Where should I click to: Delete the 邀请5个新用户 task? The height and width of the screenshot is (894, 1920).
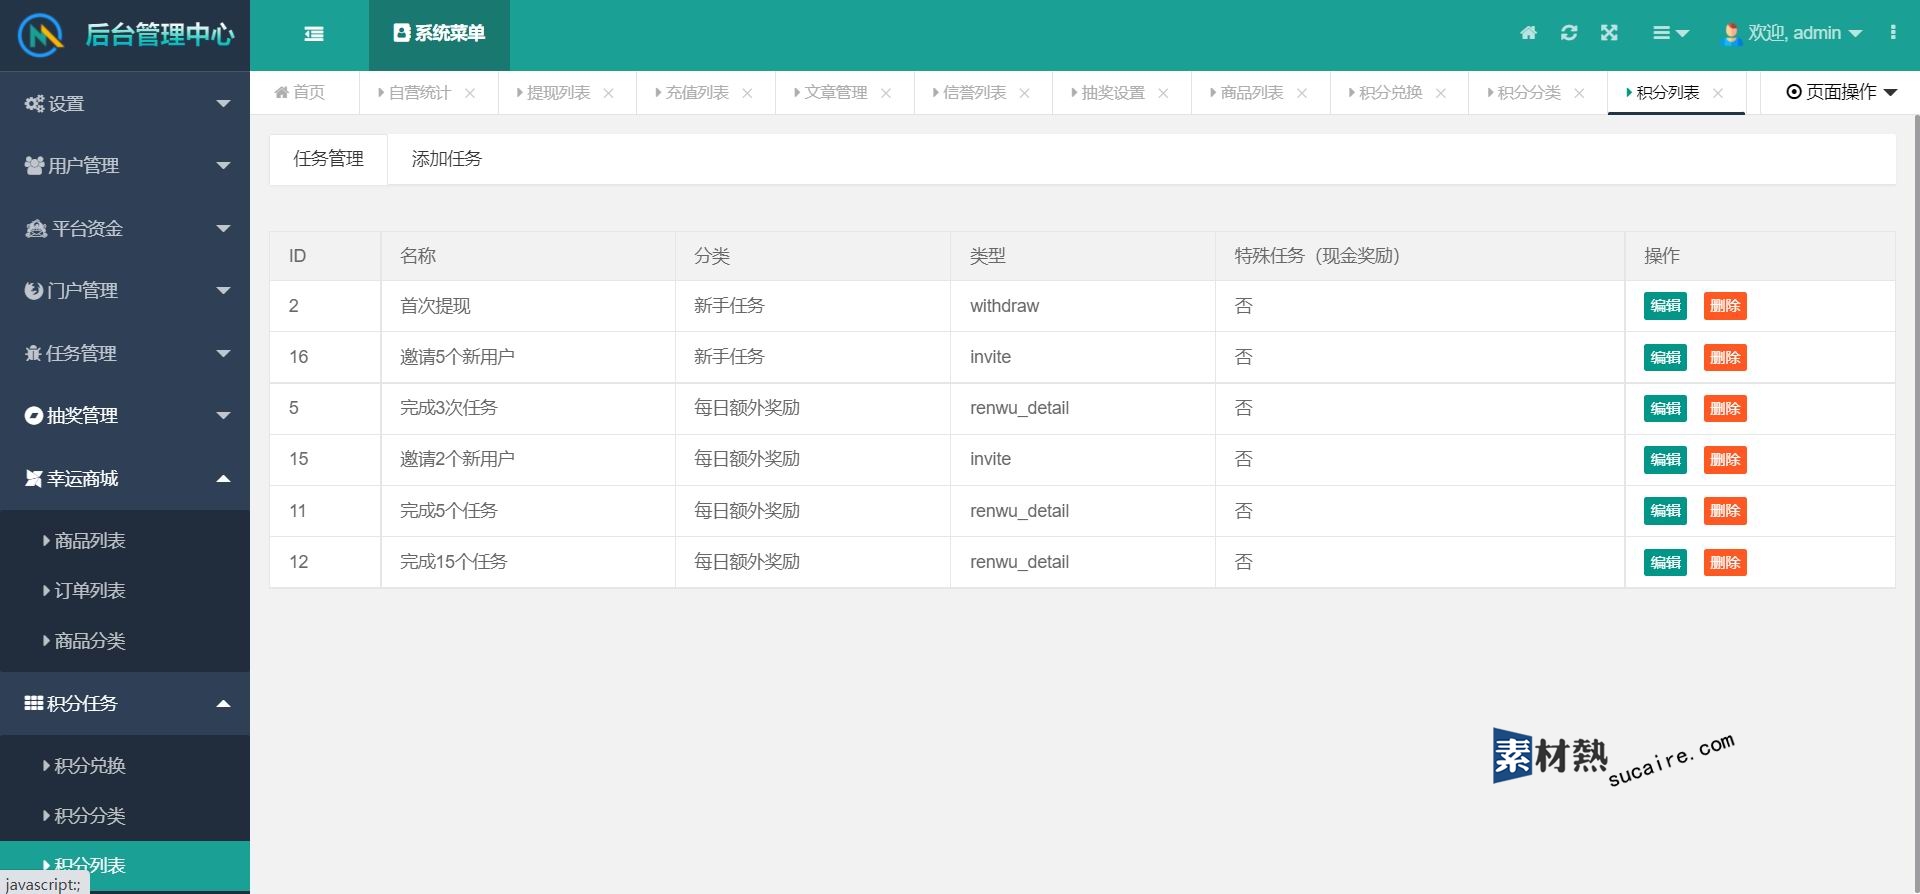pos(1725,358)
